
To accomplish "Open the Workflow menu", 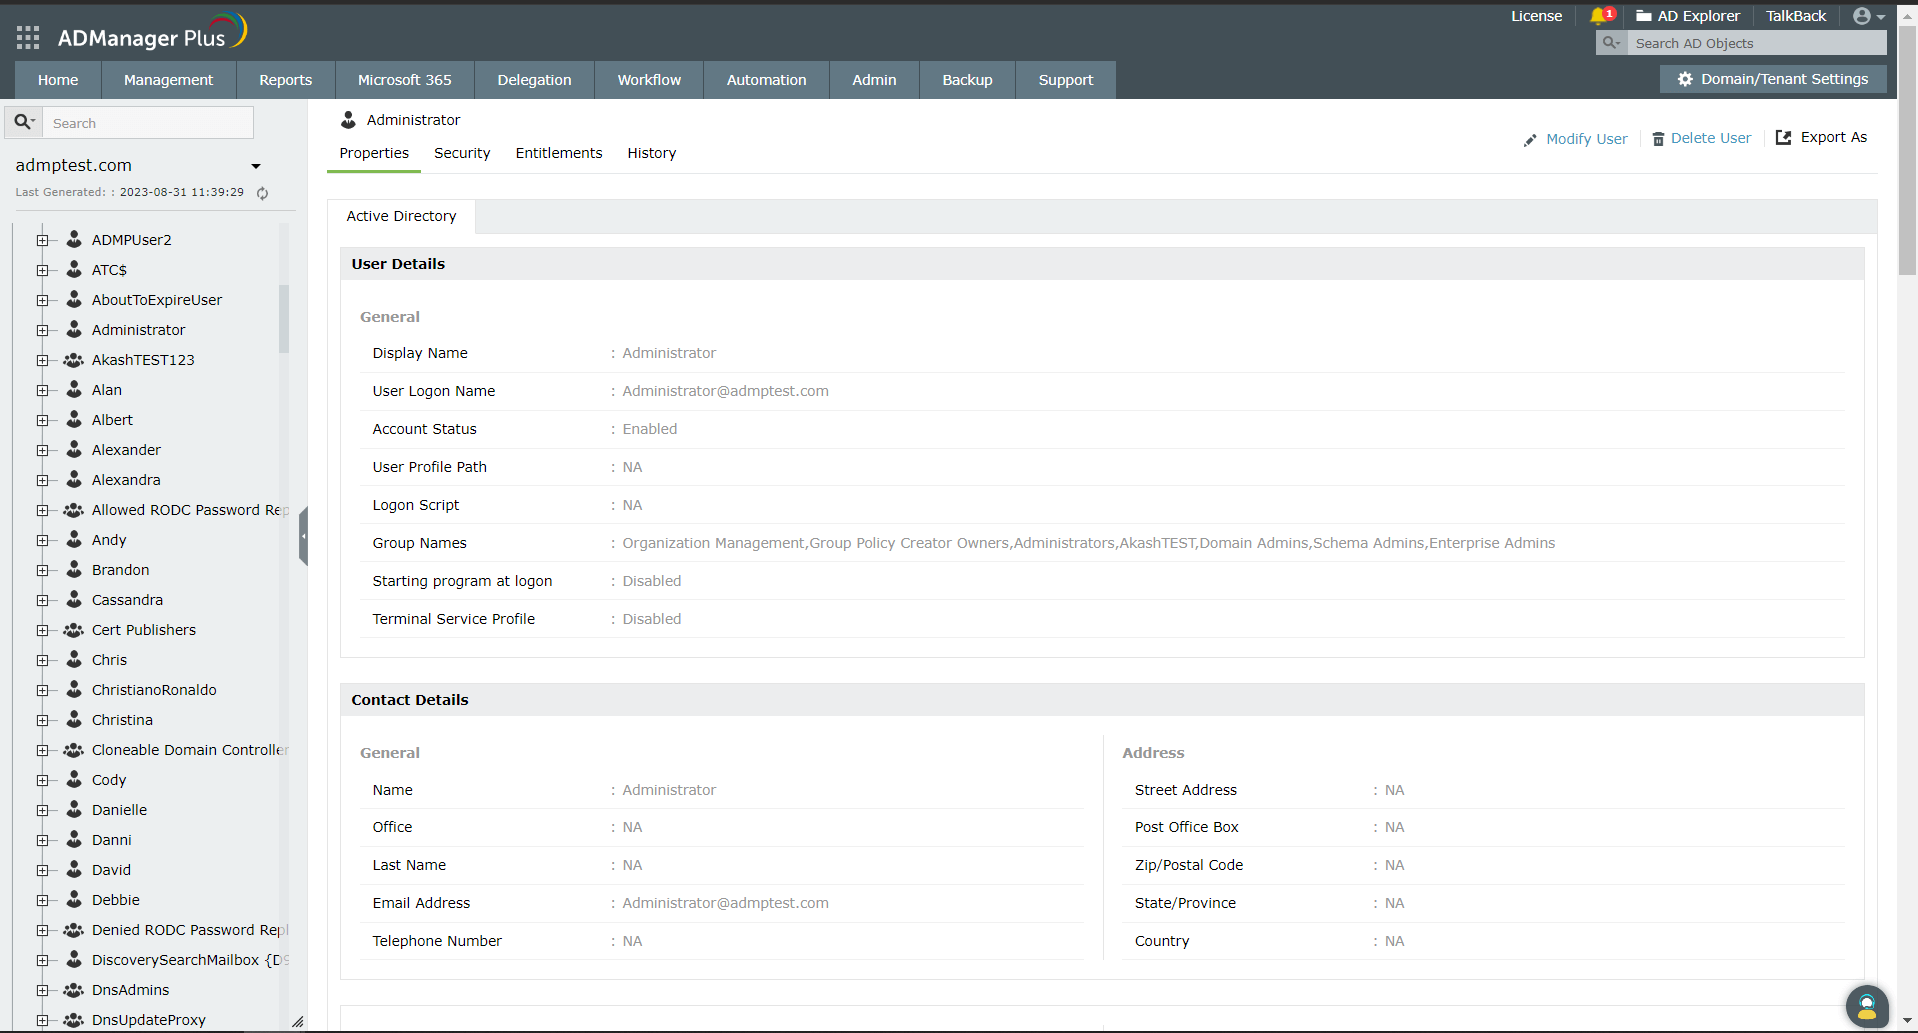I will coord(649,80).
